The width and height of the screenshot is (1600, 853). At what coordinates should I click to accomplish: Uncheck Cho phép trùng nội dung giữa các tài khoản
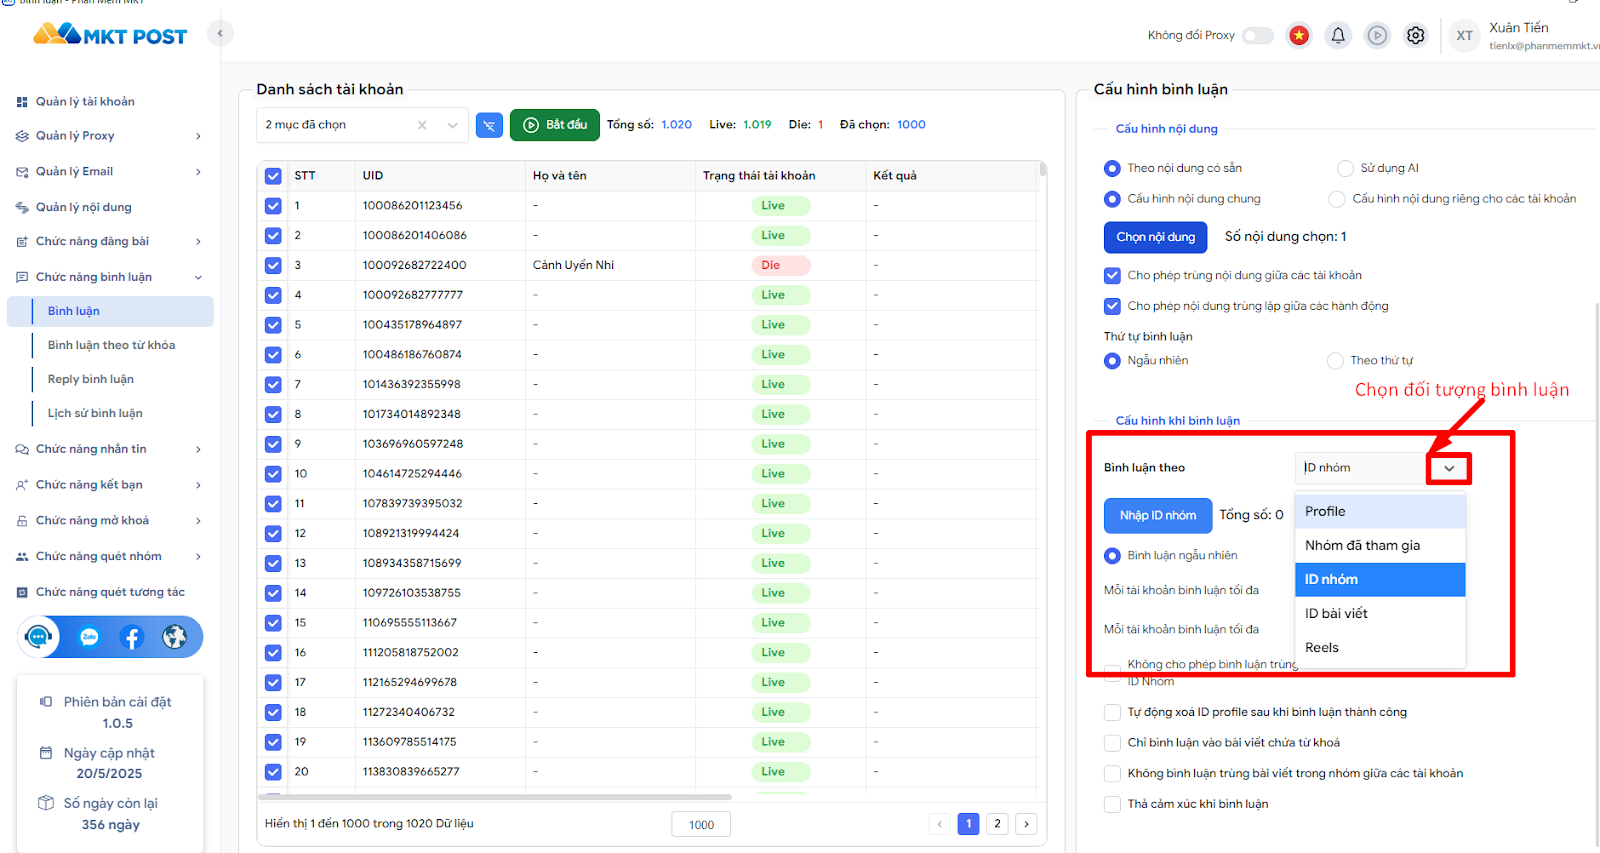click(1112, 276)
